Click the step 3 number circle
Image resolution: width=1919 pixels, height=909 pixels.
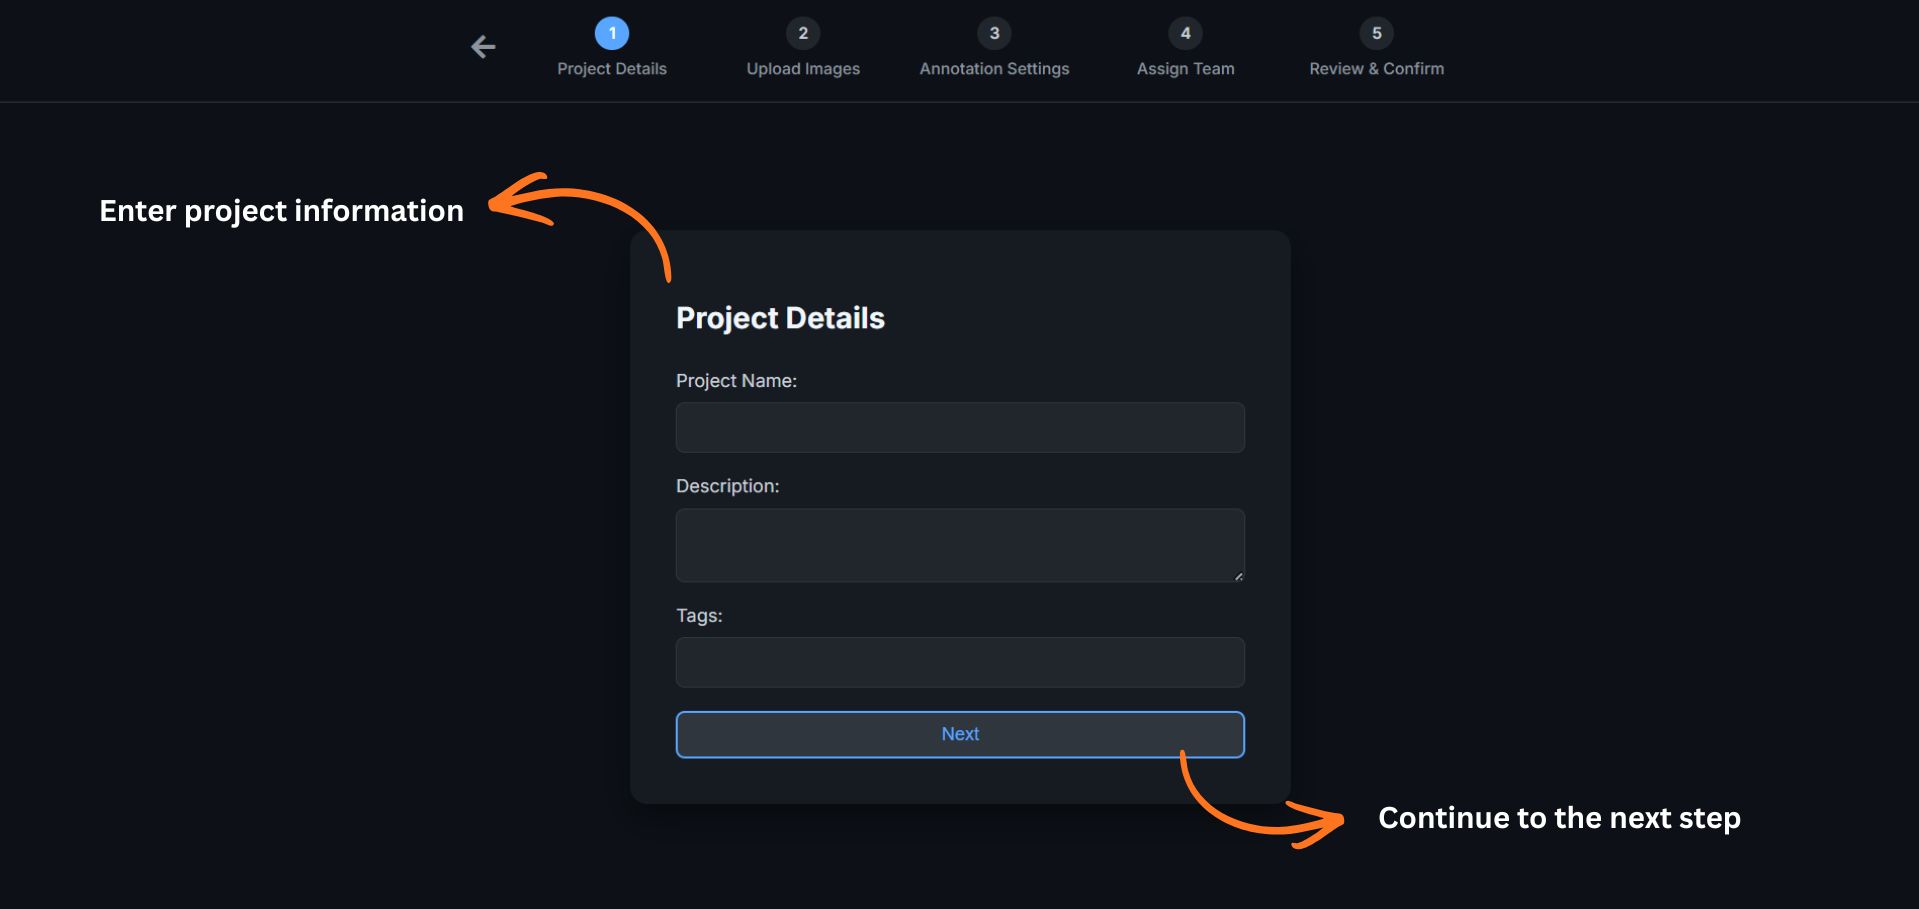(994, 33)
